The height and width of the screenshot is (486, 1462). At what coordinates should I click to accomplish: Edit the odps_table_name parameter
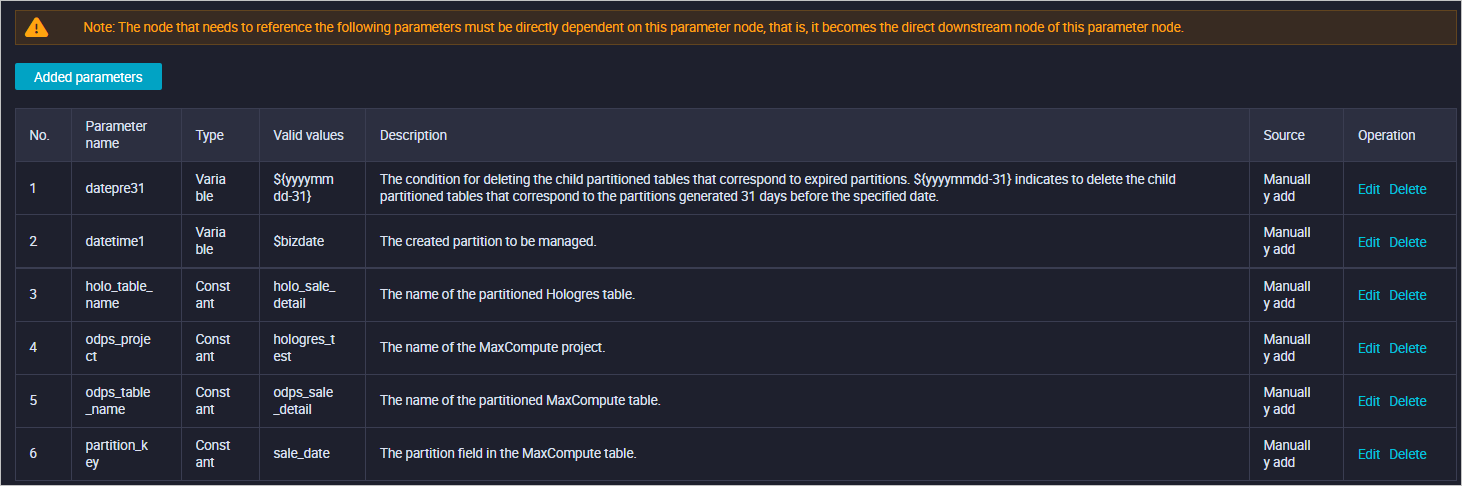(1368, 401)
